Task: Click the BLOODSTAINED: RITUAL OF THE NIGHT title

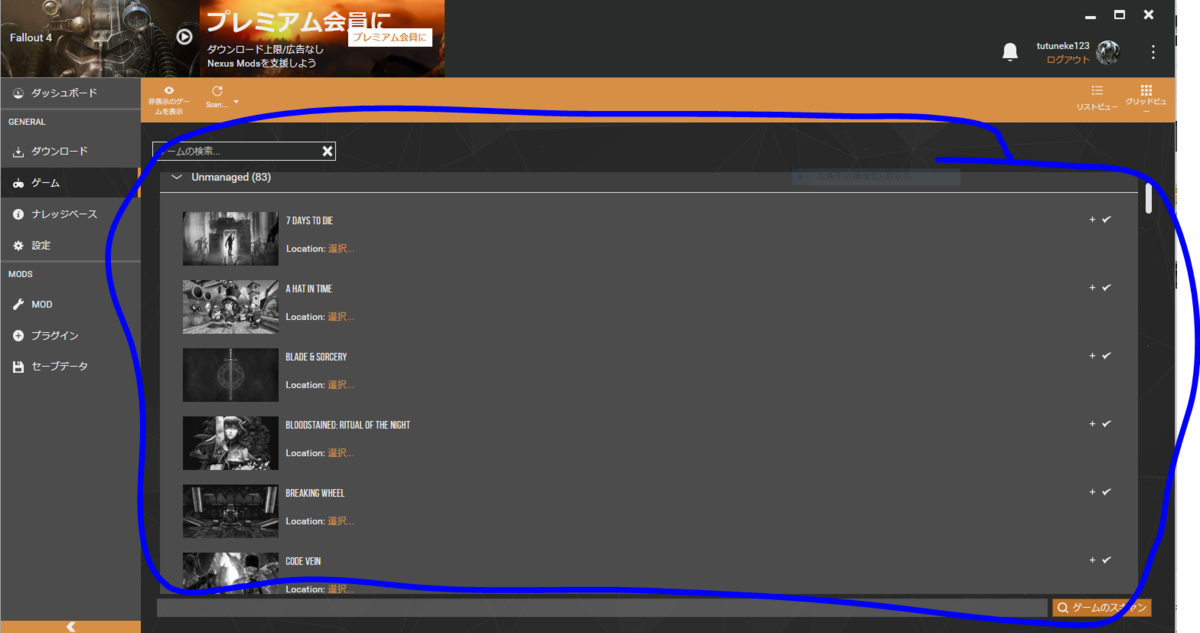Action: tap(348, 425)
